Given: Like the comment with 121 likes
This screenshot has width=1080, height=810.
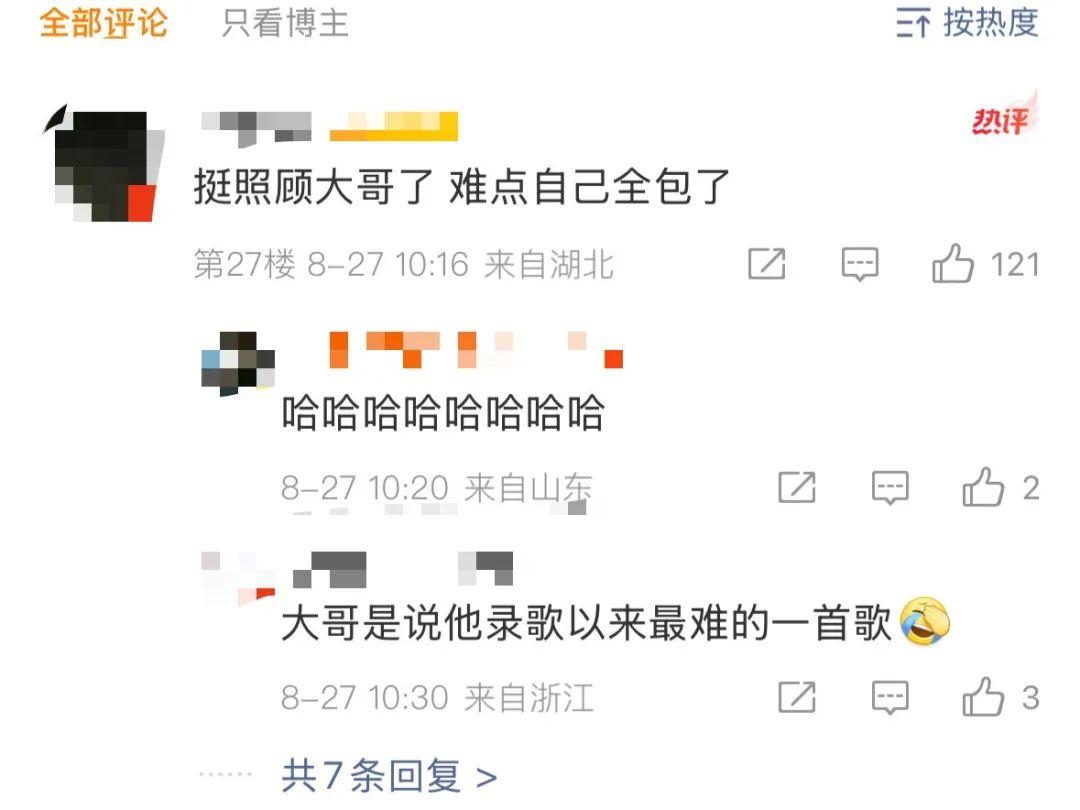Looking at the screenshot, I should 953,264.
